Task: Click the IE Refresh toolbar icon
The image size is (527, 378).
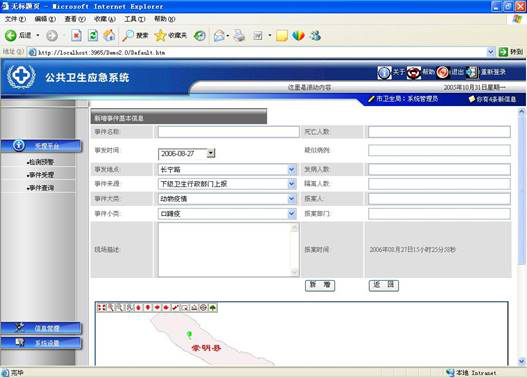Action: point(93,35)
